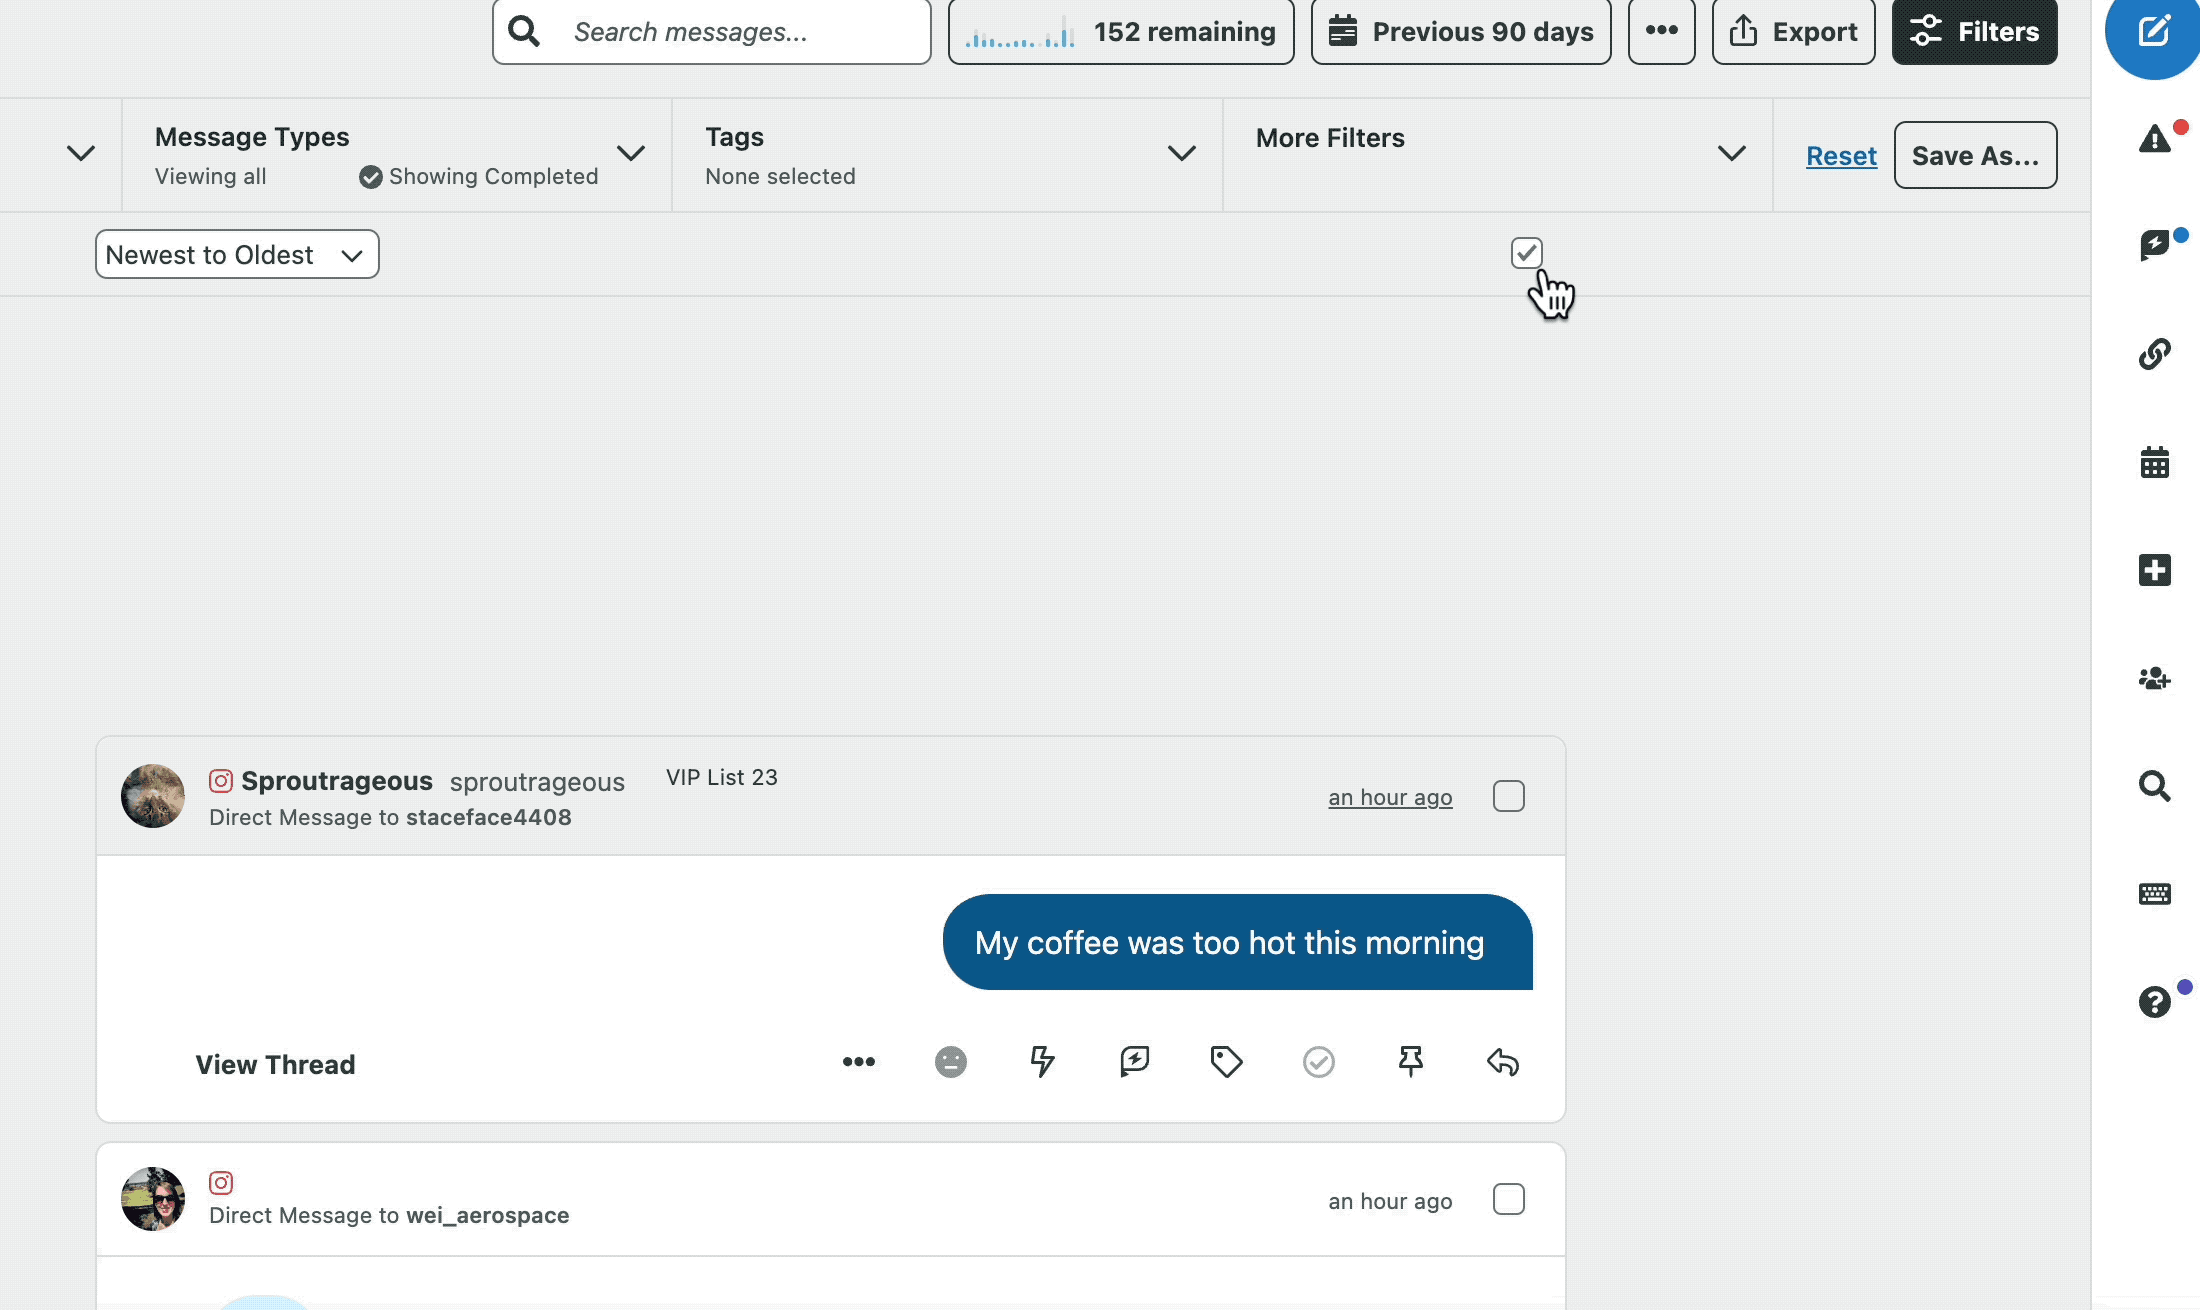The height and width of the screenshot is (1310, 2200).
Task: Open the 'an hour ago' Sproutrageous timestamp link
Action: (x=1390, y=798)
